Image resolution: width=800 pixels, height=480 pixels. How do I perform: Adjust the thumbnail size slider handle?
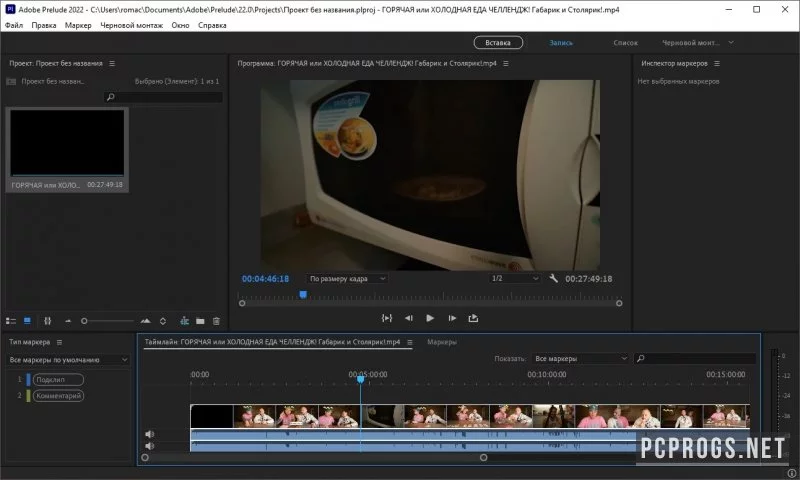(x=84, y=321)
